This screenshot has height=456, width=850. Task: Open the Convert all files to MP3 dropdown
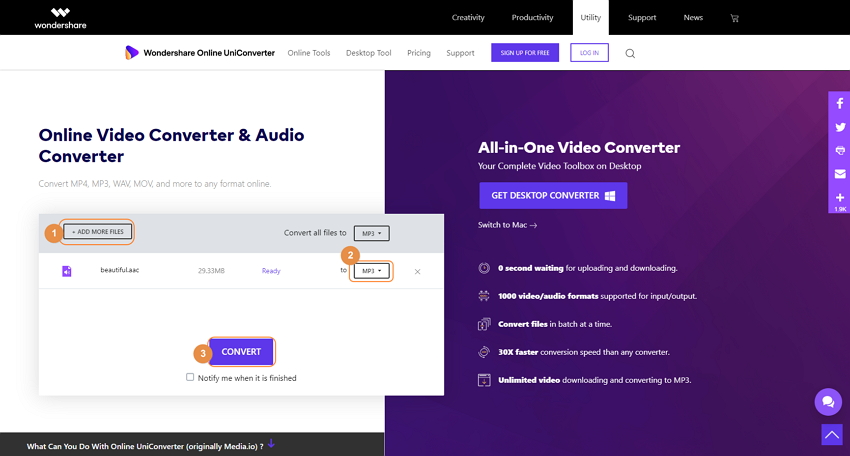[371, 233]
